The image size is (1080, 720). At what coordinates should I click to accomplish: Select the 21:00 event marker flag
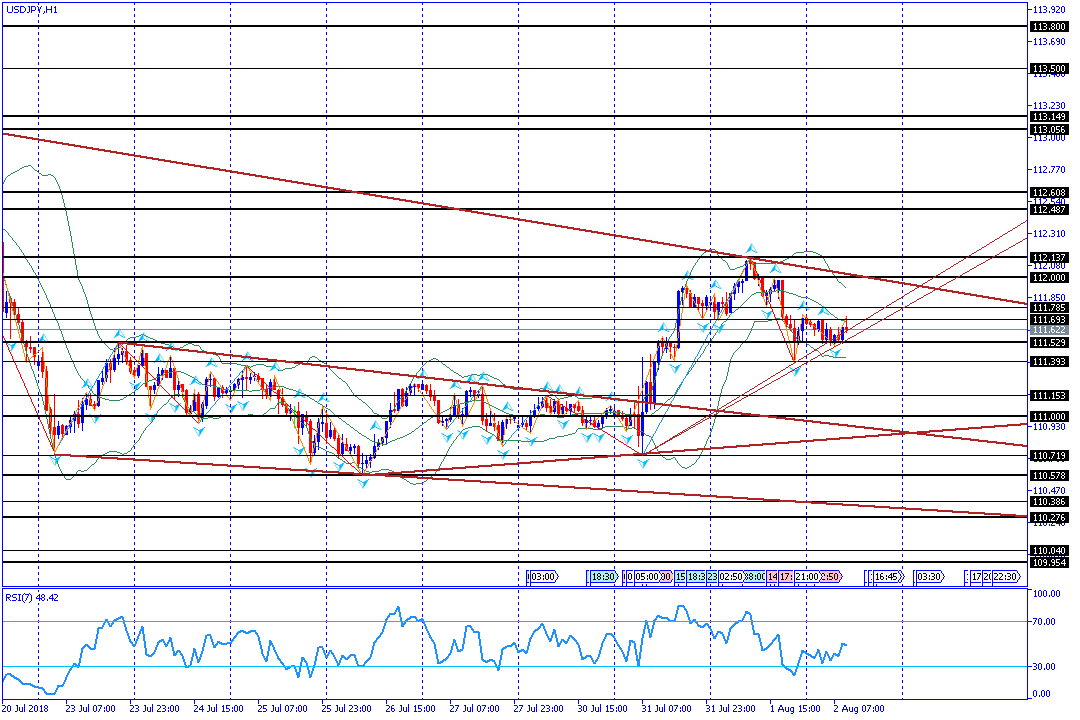click(x=807, y=577)
